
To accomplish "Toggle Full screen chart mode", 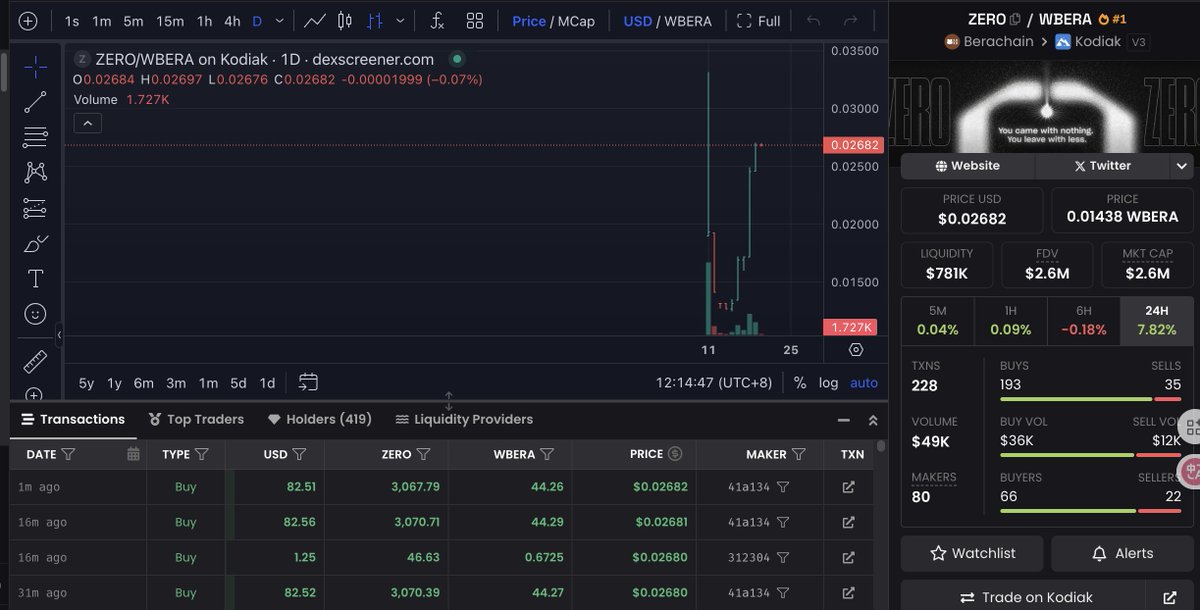I will 758,21.
